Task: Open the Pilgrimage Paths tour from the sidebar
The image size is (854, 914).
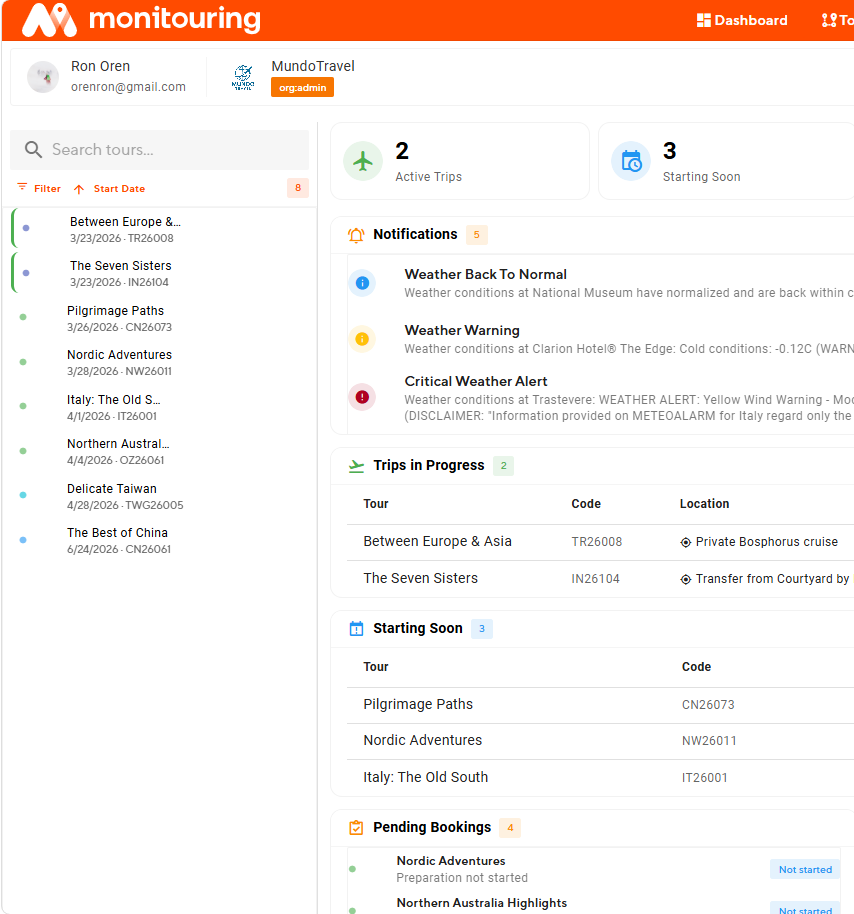Action: tap(115, 318)
